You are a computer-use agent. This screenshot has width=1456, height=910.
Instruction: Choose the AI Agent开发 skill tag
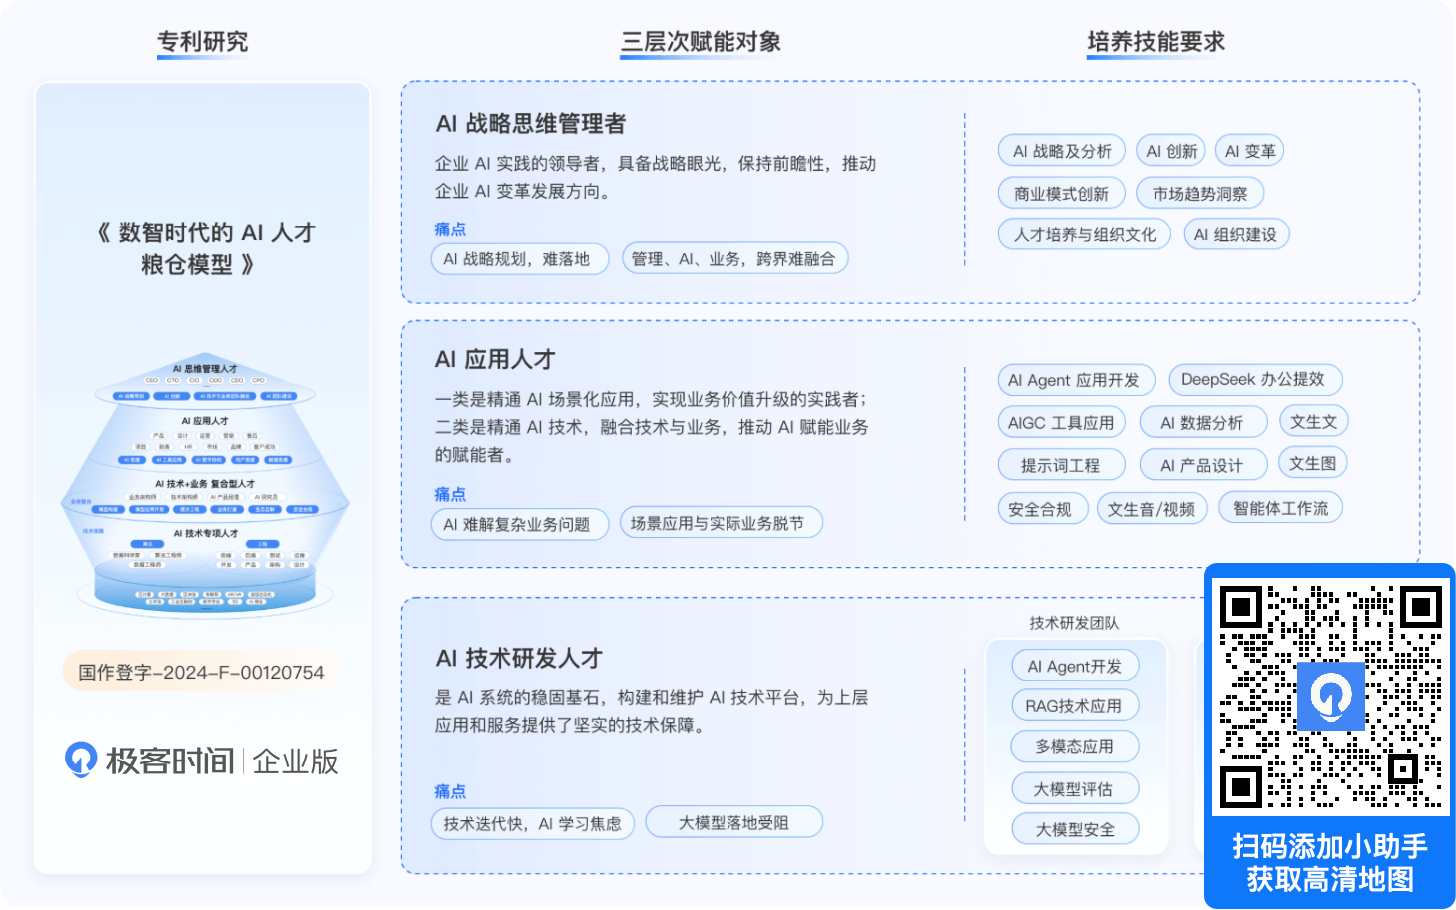coord(1076,666)
